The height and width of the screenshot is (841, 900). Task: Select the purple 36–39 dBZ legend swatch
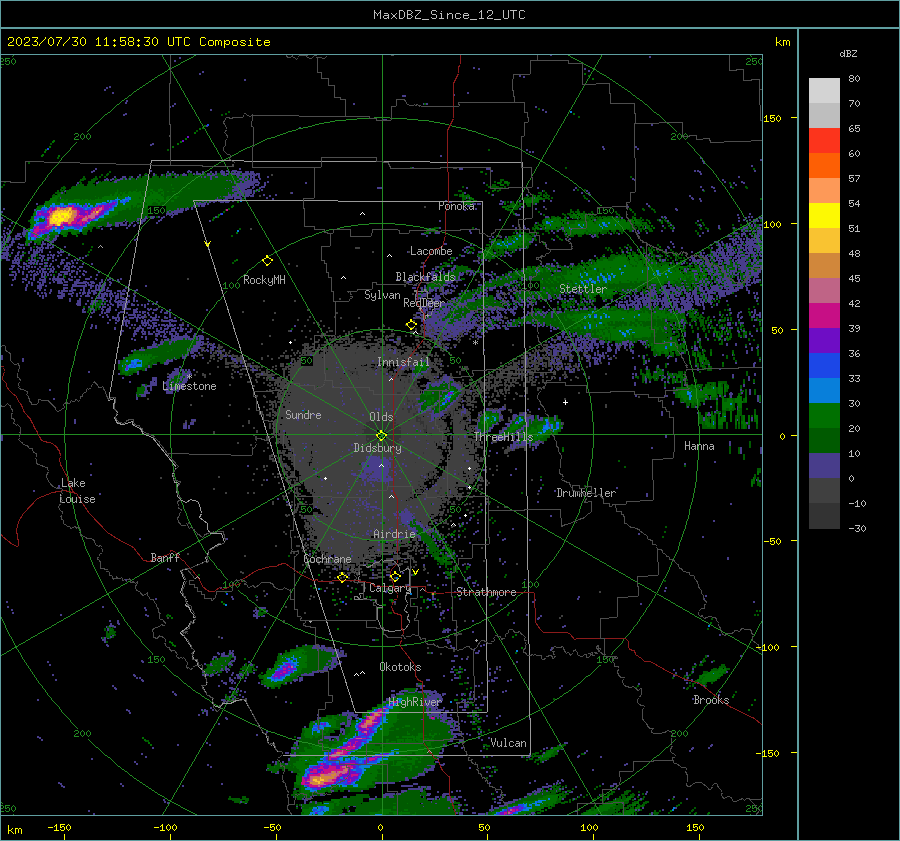click(x=824, y=340)
